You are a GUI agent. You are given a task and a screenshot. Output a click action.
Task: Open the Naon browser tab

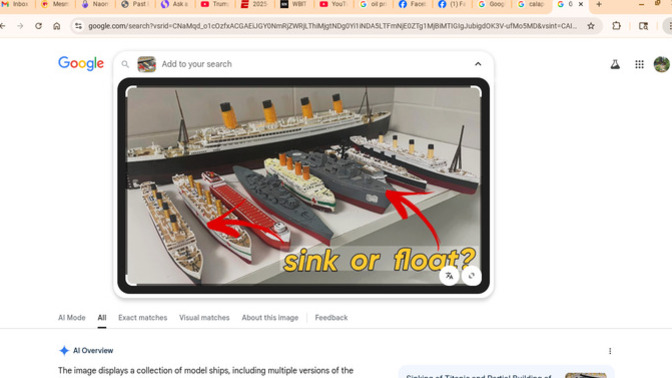tap(96, 4)
